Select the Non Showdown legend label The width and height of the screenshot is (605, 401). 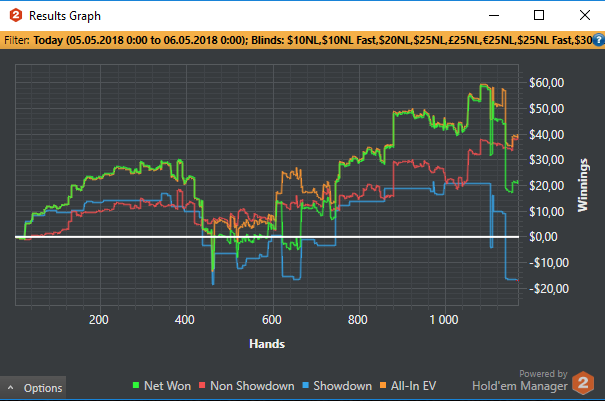click(252, 386)
